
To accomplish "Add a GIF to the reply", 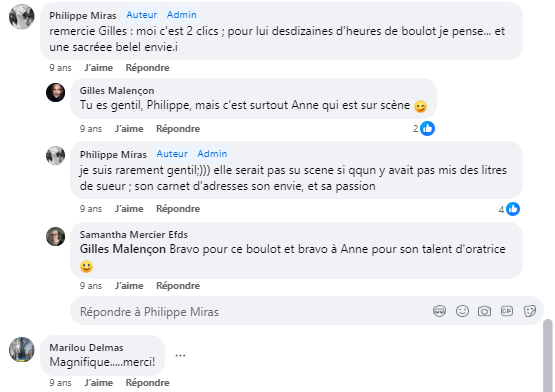I will click(507, 311).
